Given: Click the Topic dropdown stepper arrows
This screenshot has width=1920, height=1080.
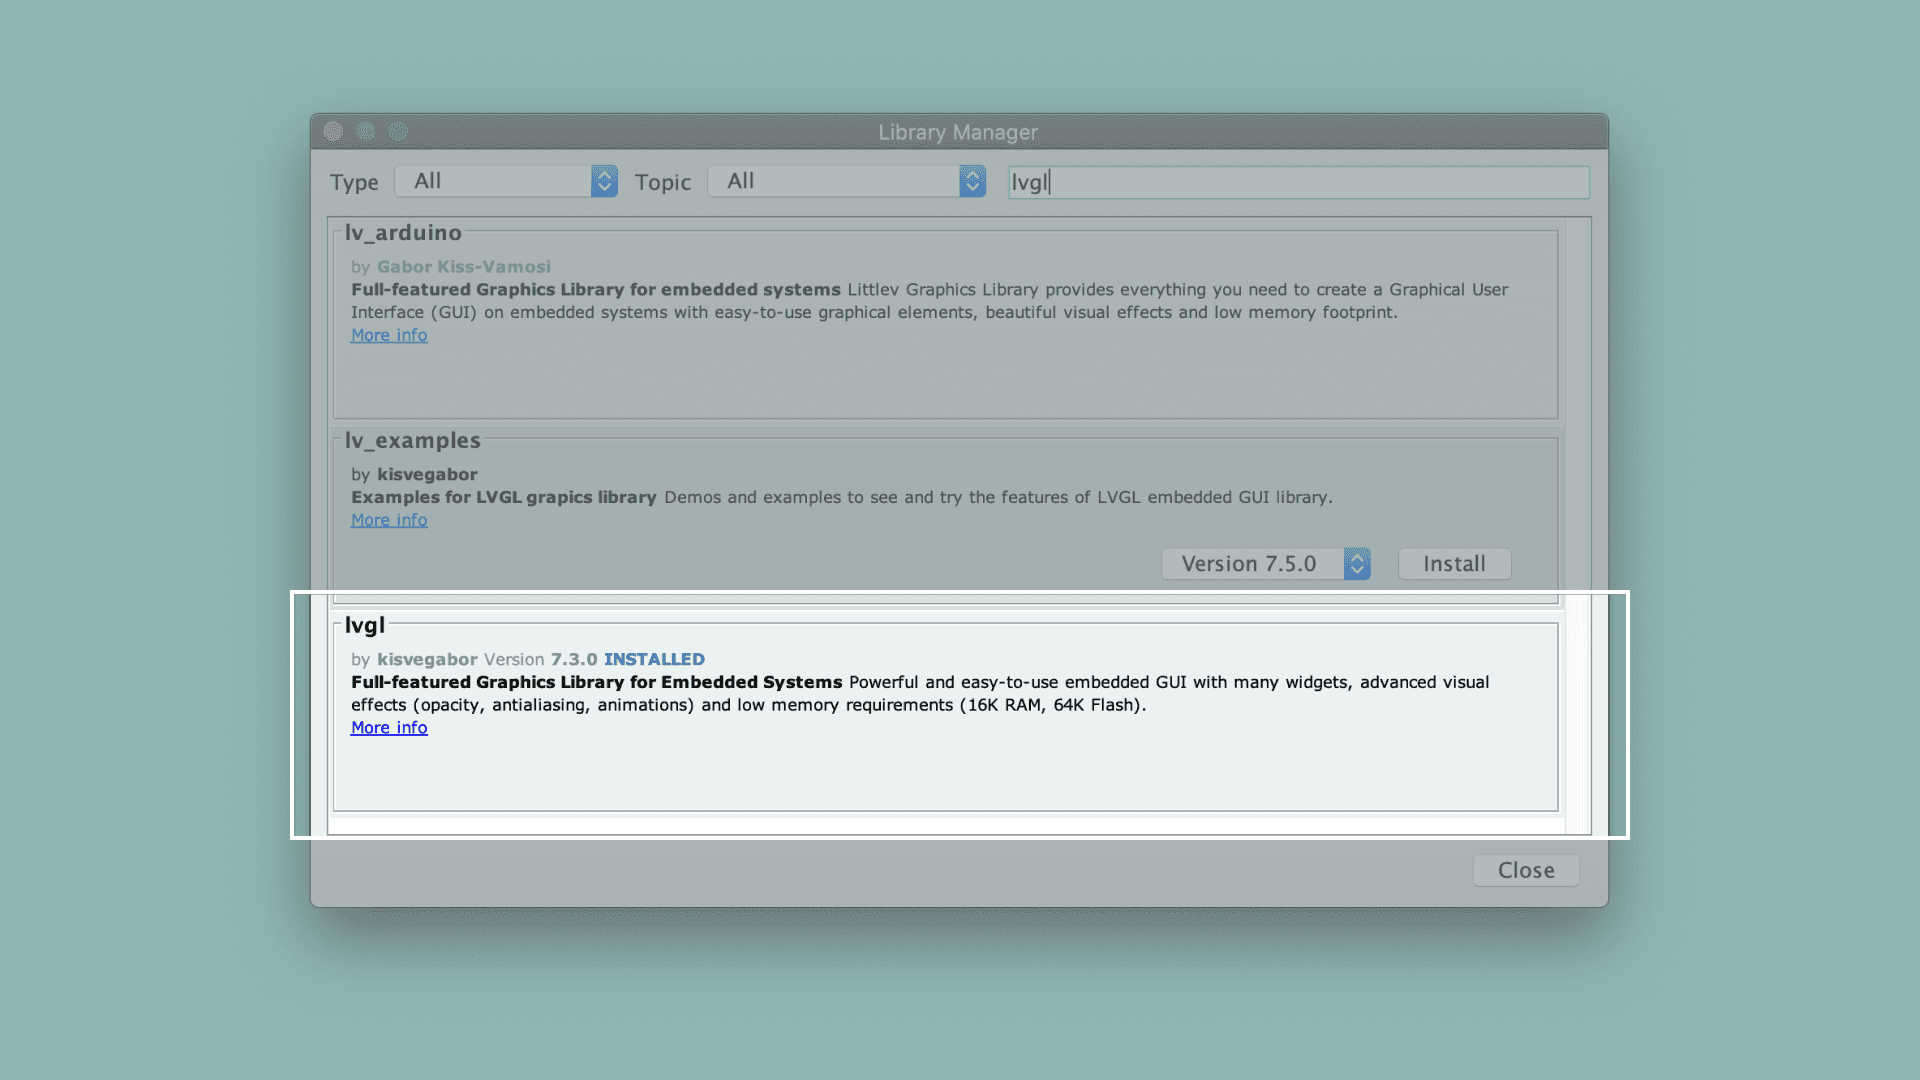Looking at the screenshot, I should [972, 181].
